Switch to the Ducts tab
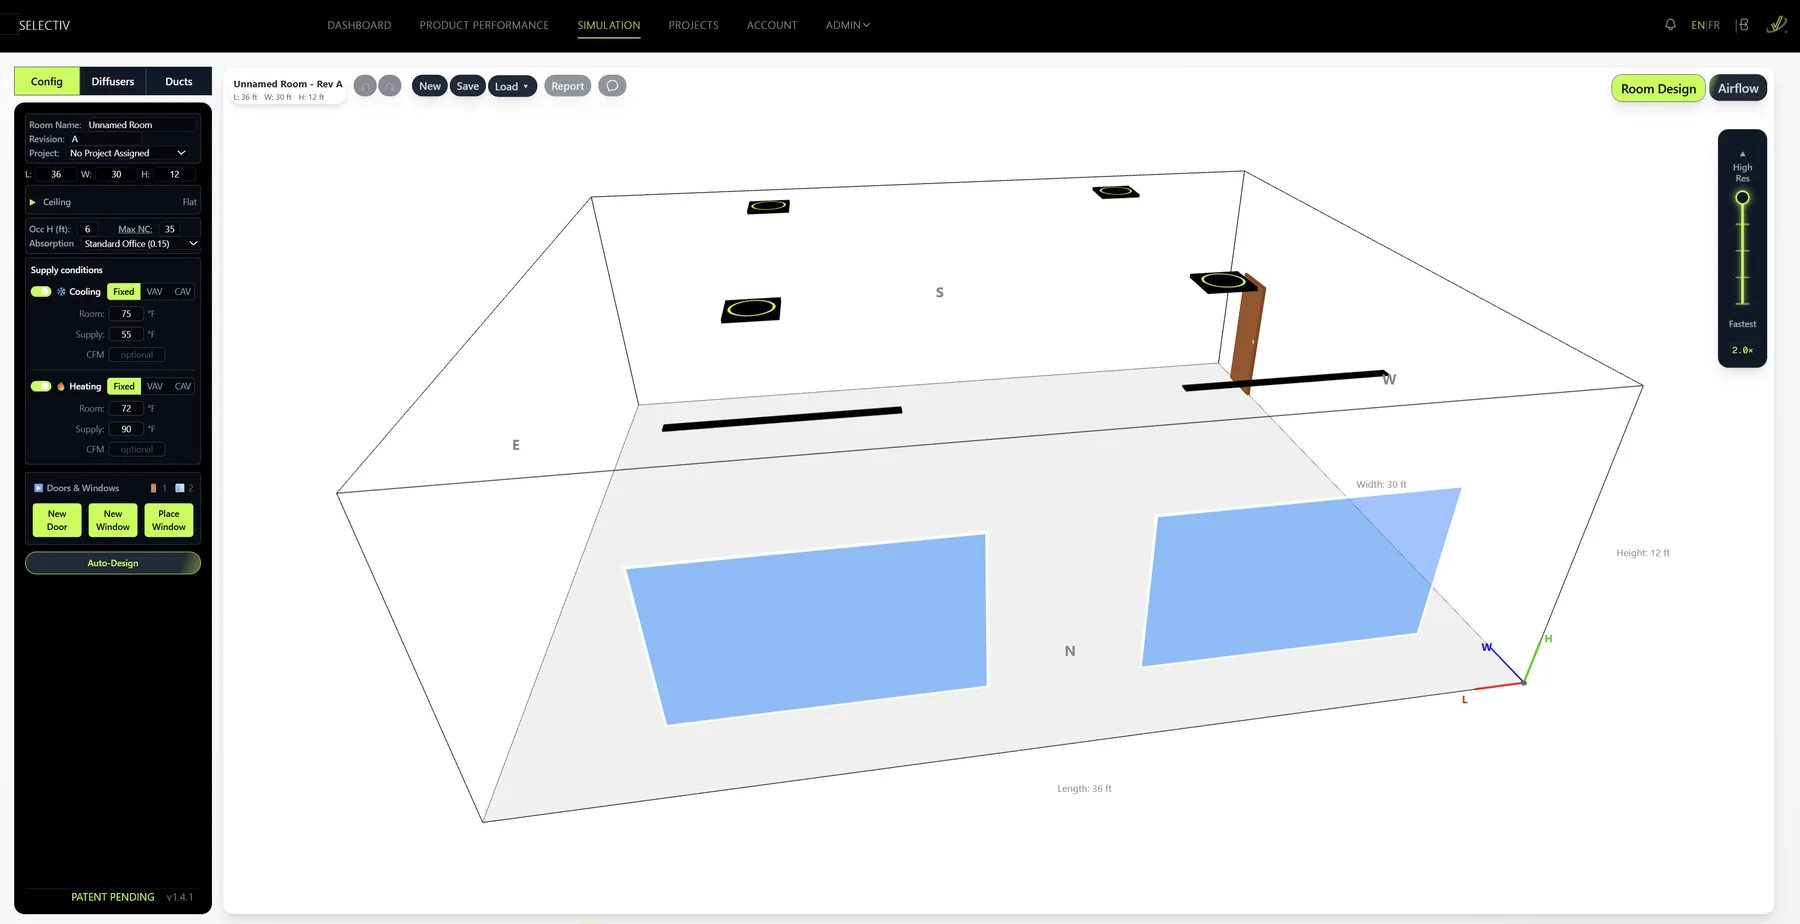 click(x=179, y=81)
